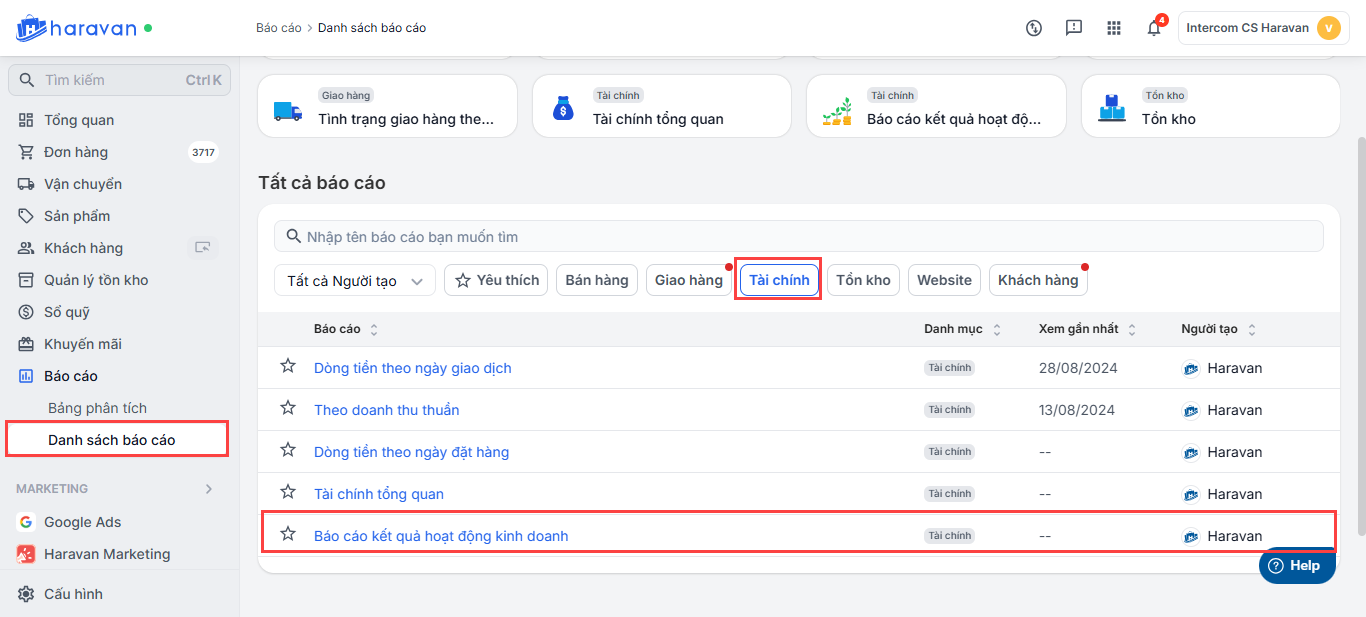Screen dimensions: 1366x617
Task: Open the apps grid icon
Action: coord(1114,28)
